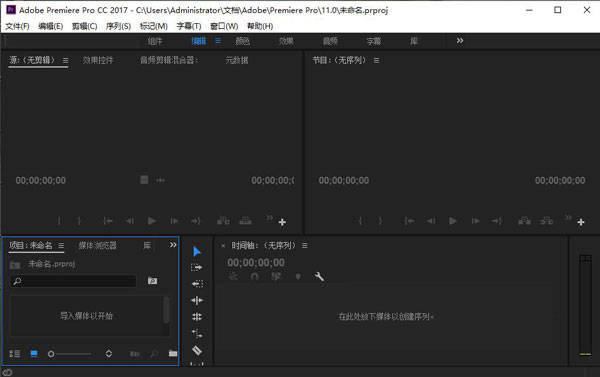This screenshot has height=377, width=600.
Task: Open the Project panel menu
Action: (61, 245)
